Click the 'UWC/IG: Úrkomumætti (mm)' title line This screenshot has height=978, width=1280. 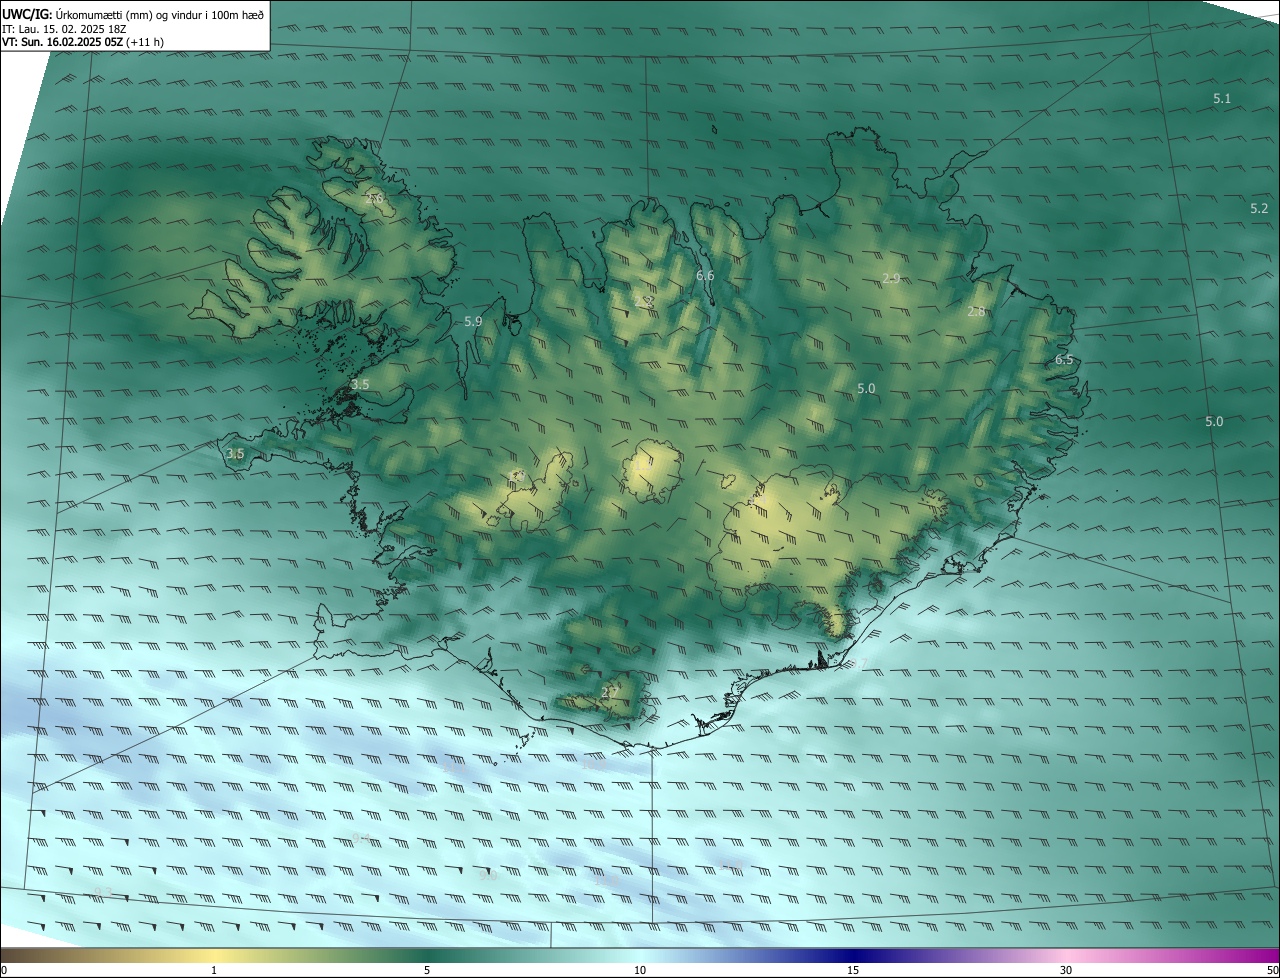click(x=132, y=13)
